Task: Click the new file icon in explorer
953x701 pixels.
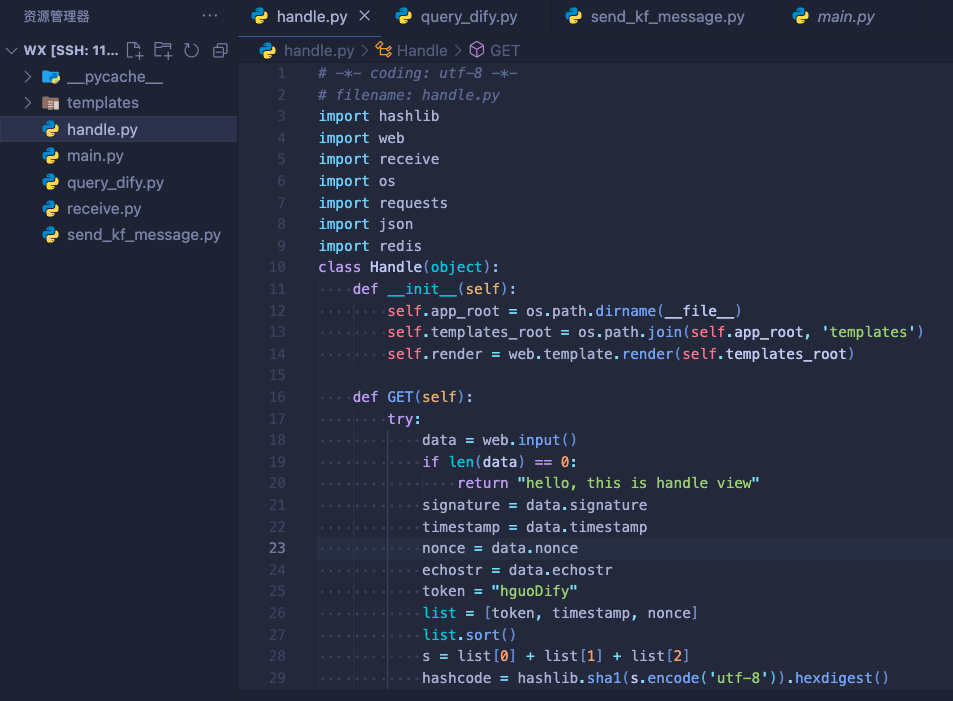Action: point(134,50)
